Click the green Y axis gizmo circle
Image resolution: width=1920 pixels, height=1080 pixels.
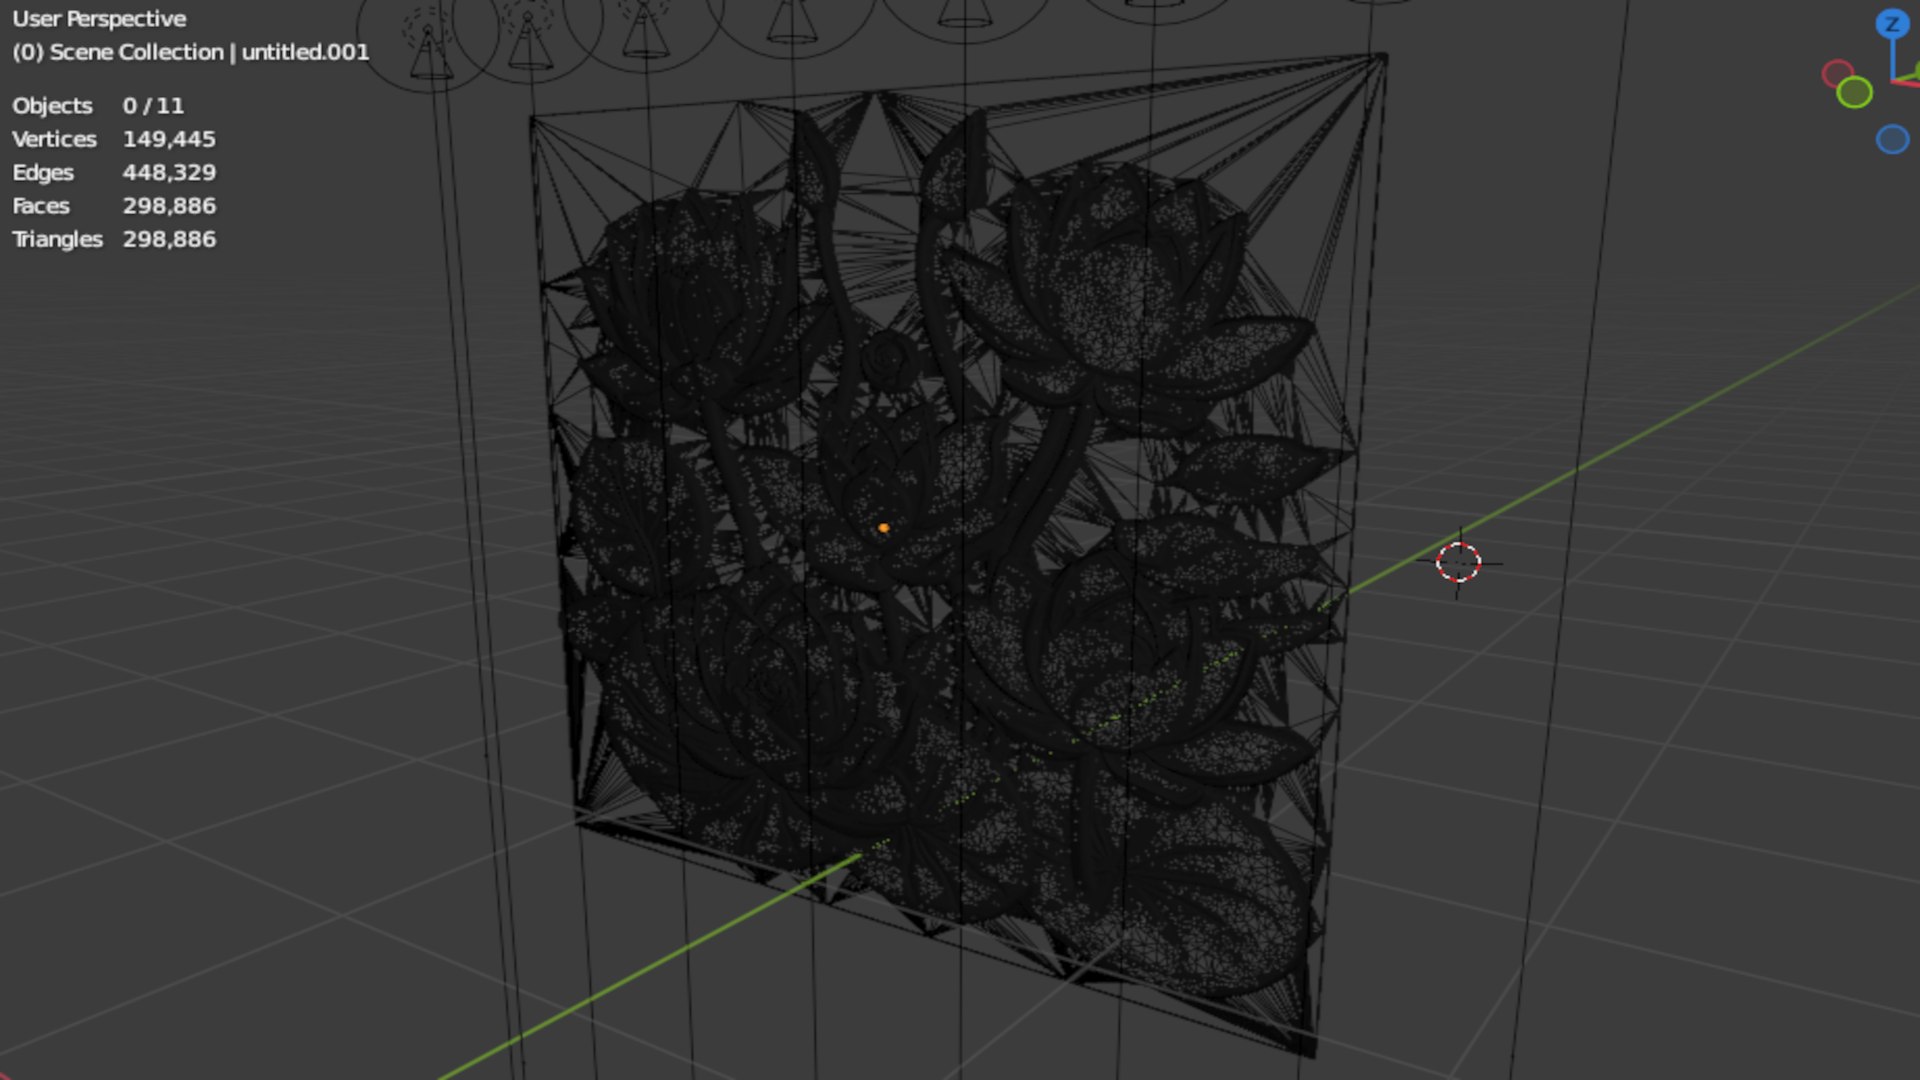[x=1855, y=93]
